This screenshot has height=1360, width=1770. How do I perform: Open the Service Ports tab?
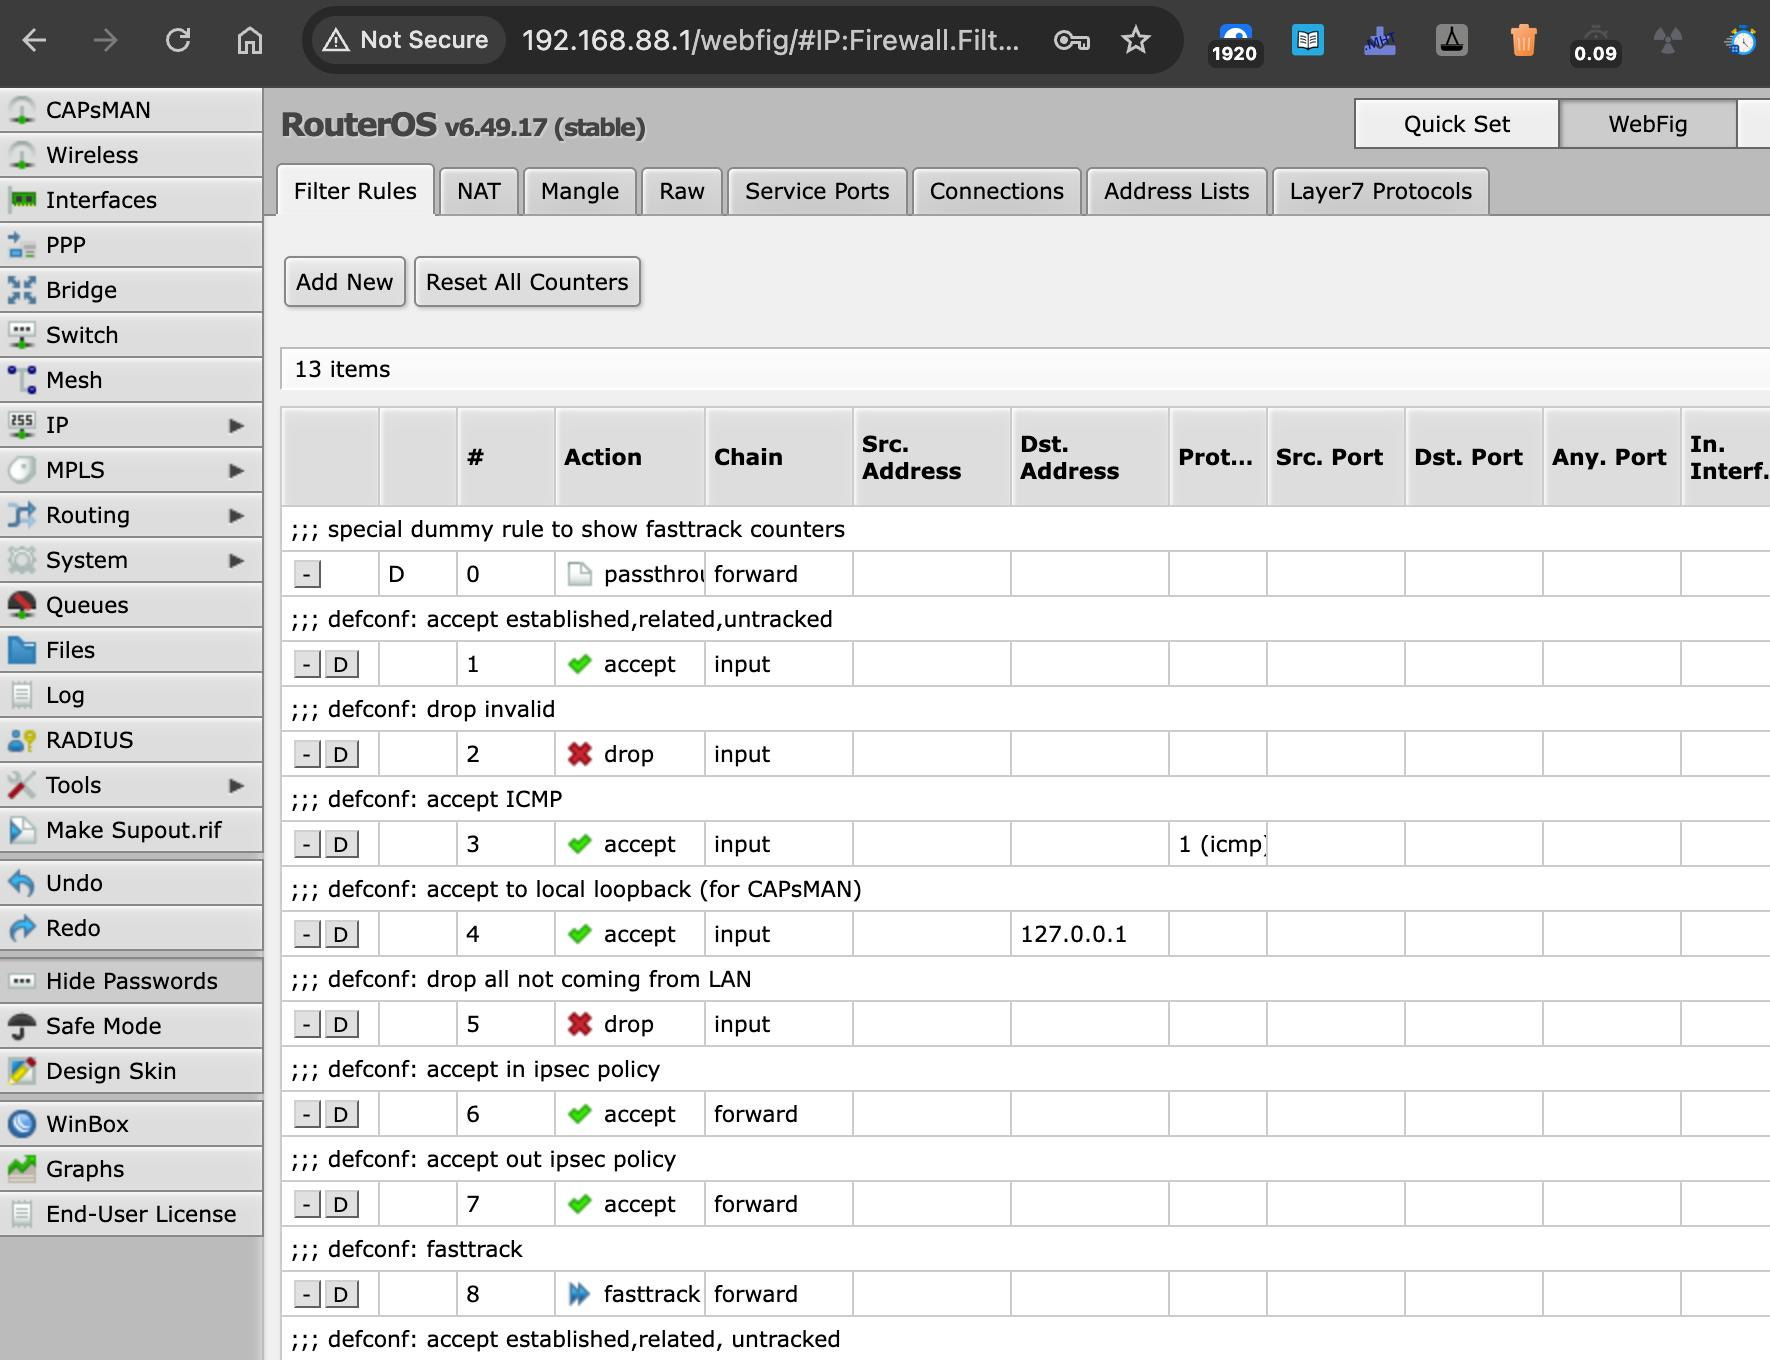pos(817,191)
